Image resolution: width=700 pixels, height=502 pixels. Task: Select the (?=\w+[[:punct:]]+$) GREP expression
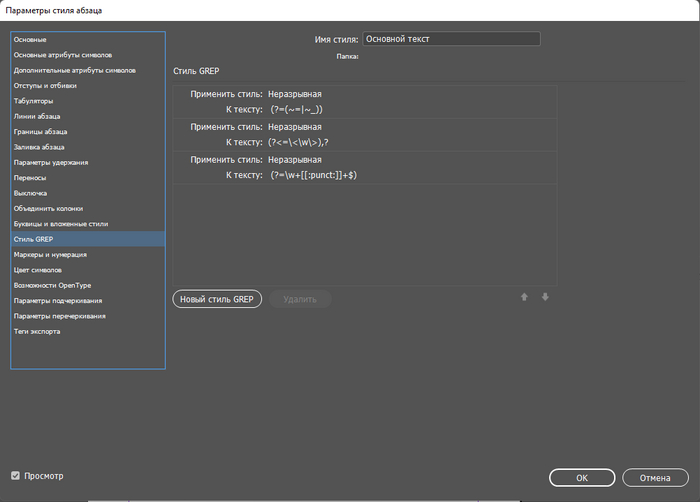pyautogui.click(x=313, y=175)
